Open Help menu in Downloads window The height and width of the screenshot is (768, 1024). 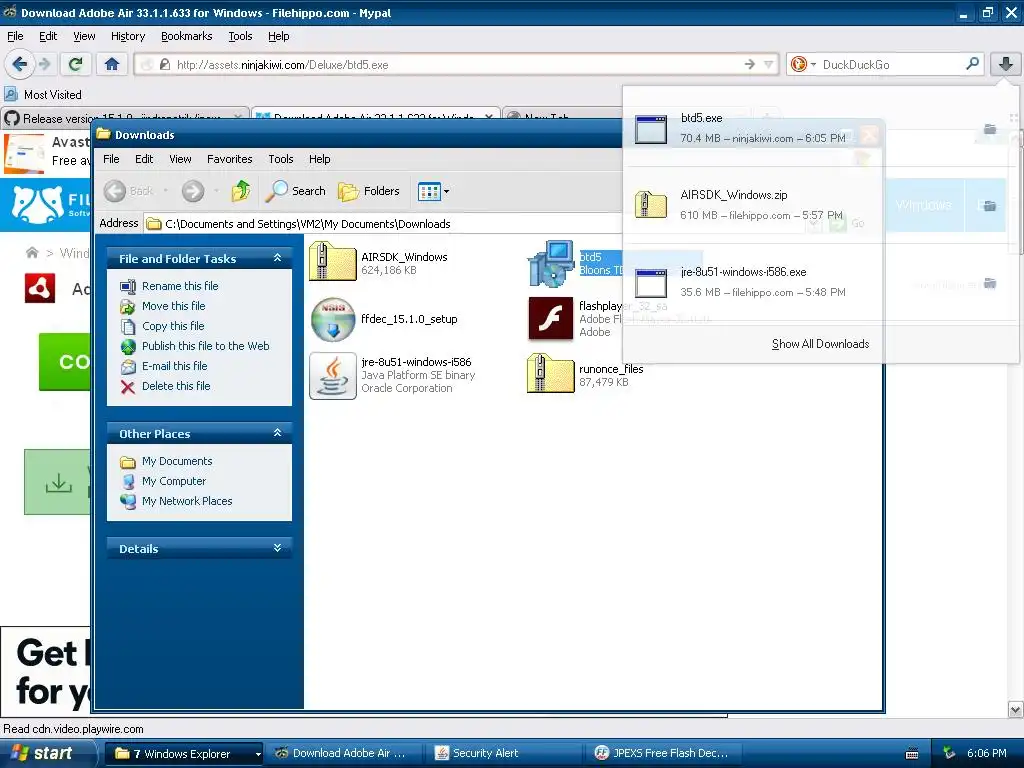point(319,159)
